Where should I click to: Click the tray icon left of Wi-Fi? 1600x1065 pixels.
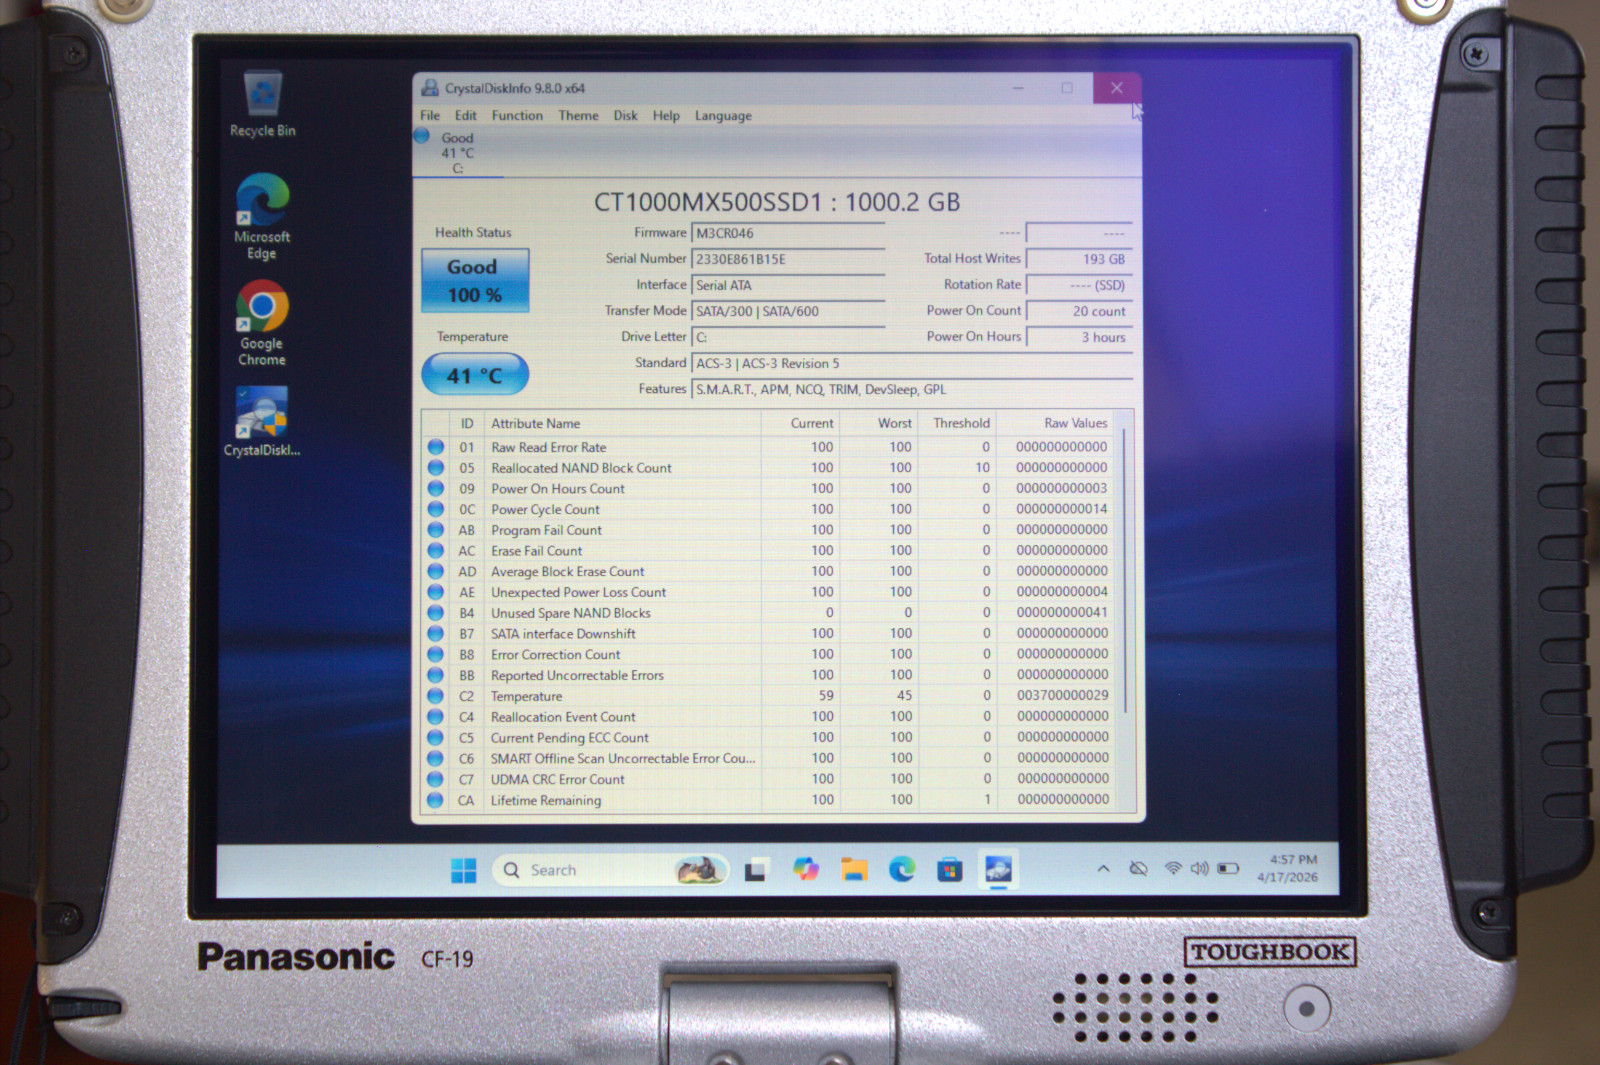[x=1138, y=869]
